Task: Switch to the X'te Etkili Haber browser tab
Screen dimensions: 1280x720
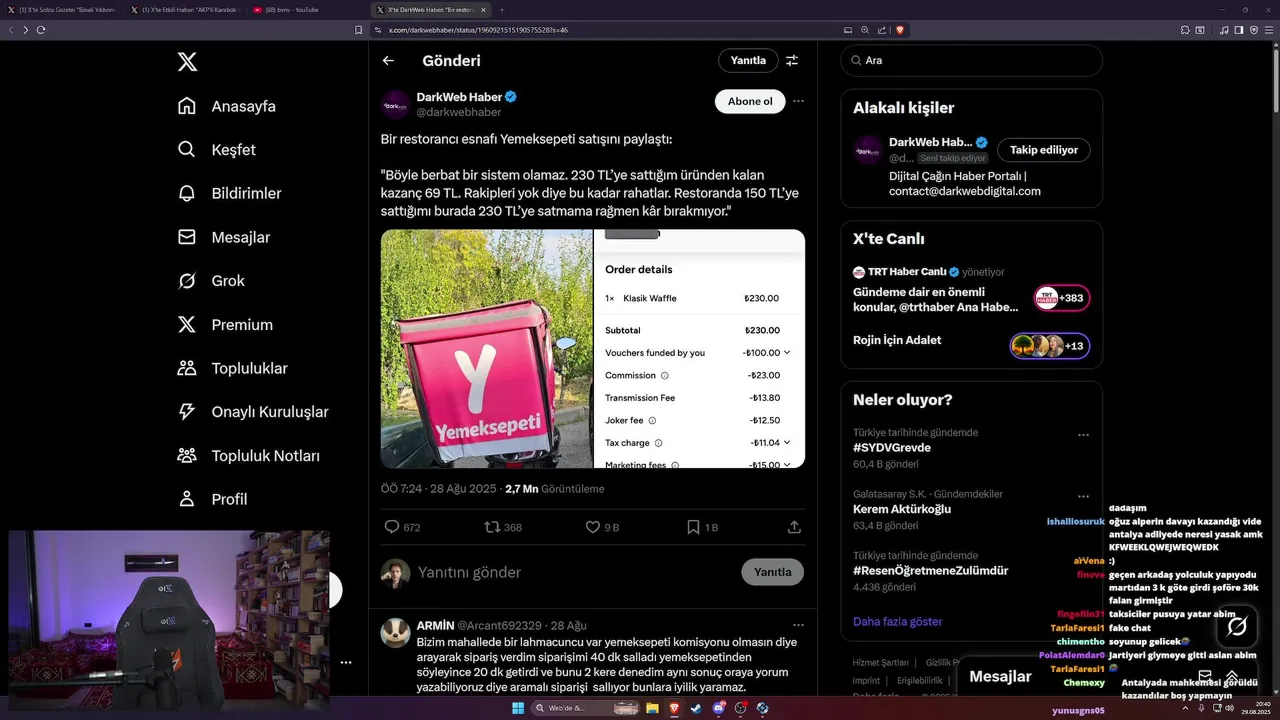Action: pos(184,9)
